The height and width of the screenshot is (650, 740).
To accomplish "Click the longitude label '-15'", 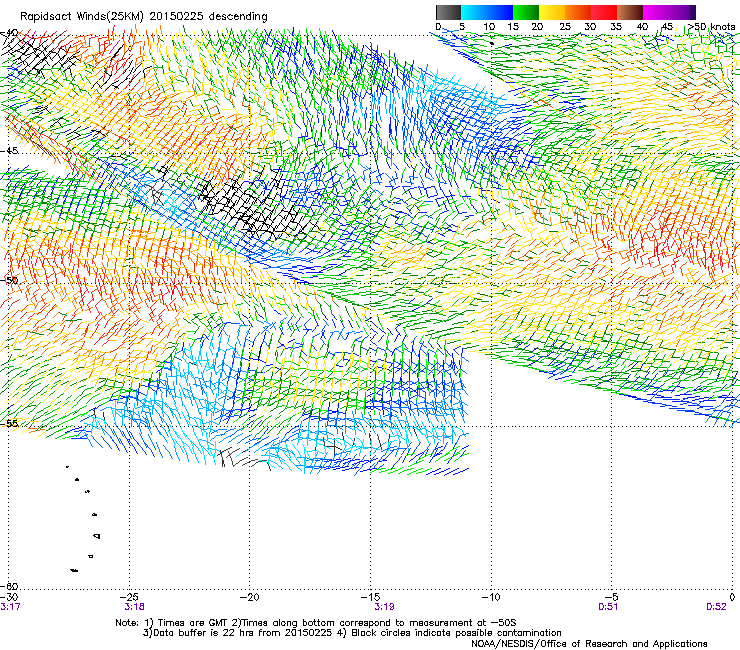I will click(370, 597).
